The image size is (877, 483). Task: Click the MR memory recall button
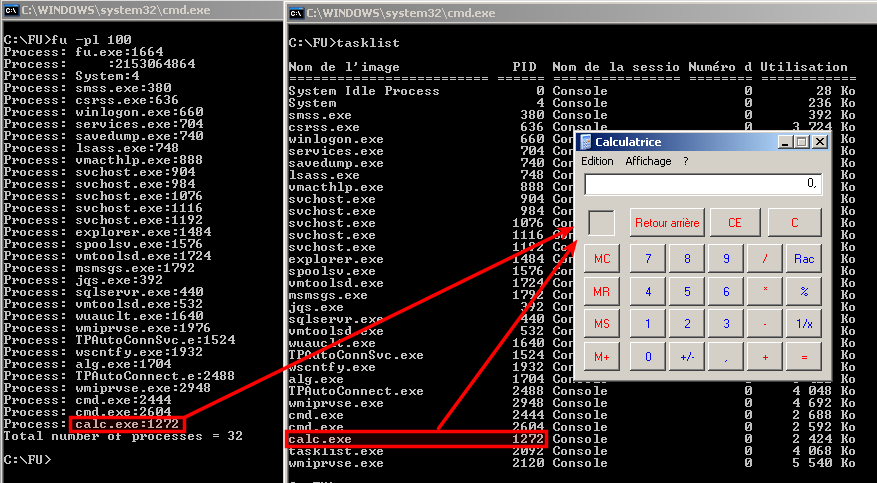pos(601,292)
